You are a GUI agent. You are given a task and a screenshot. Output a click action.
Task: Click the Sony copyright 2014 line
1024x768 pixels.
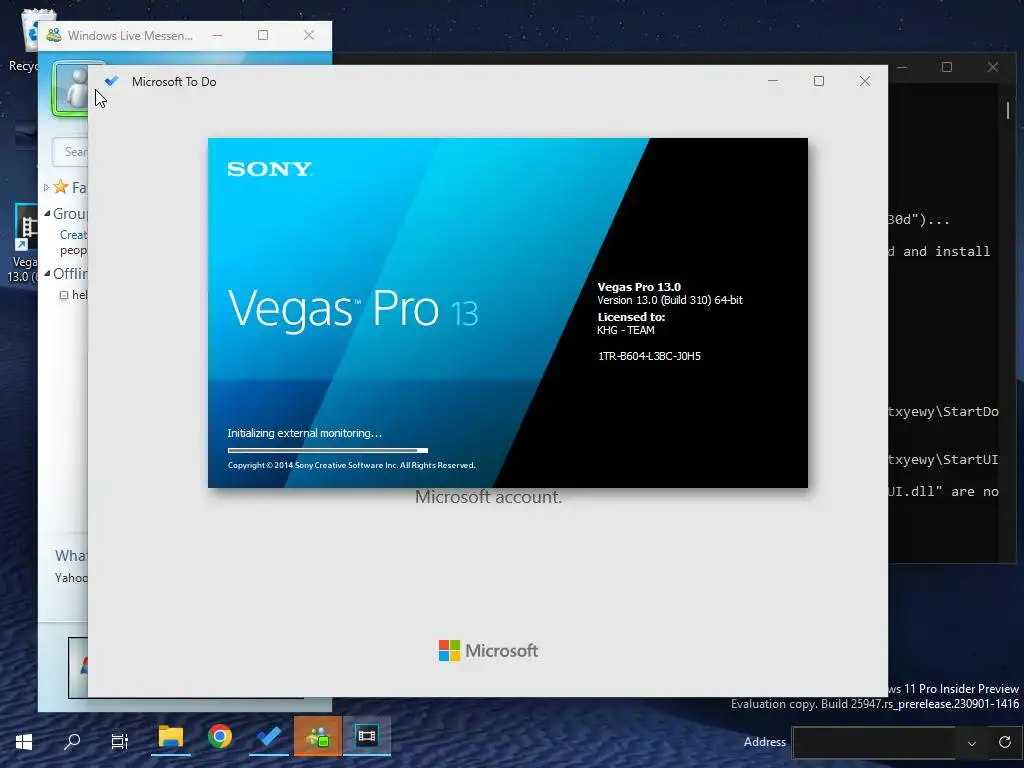point(351,466)
